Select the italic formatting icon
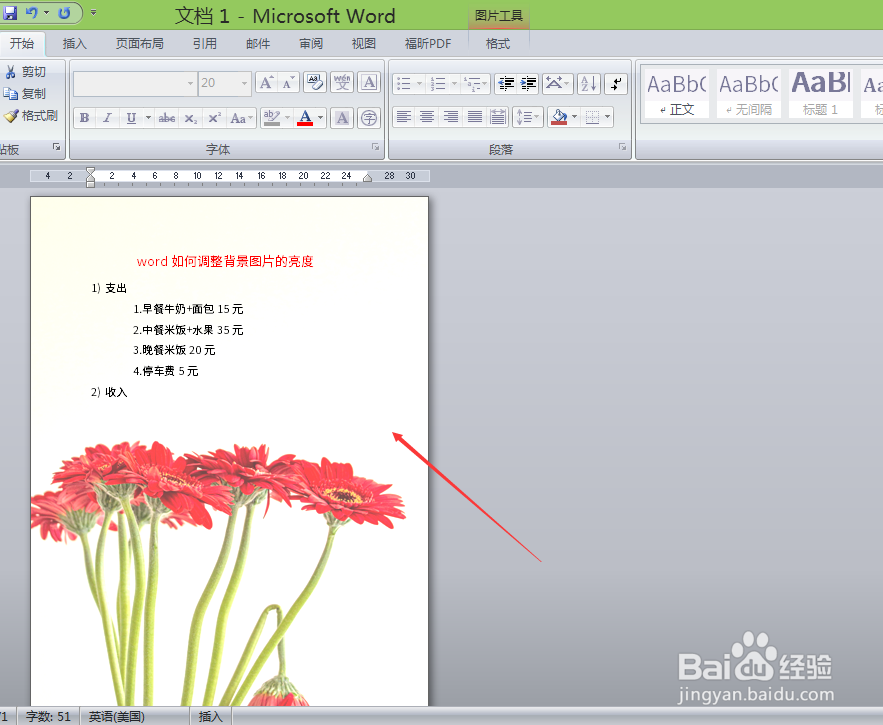883x725 pixels. tap(107, 117)
